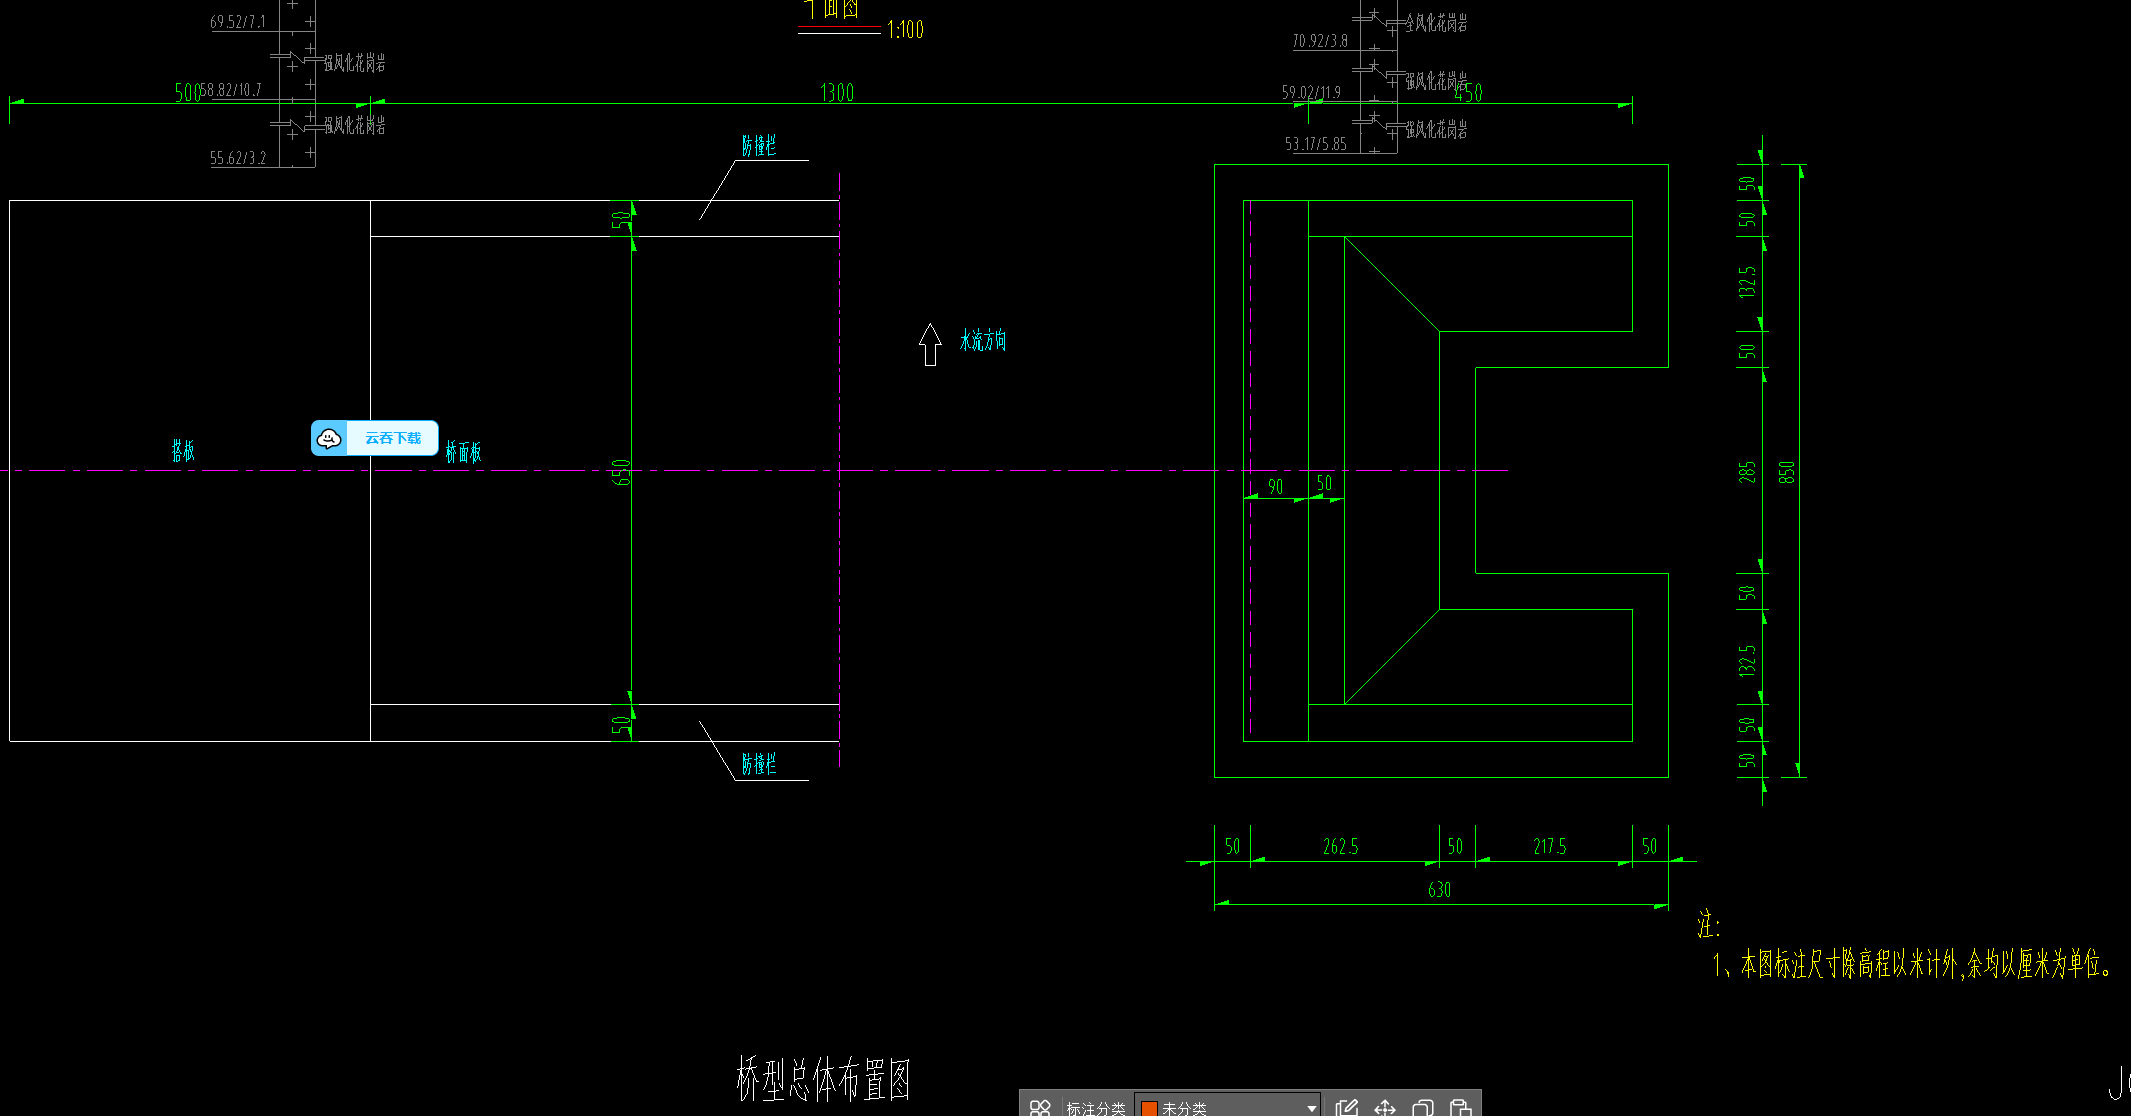Select the 285 vertical dimension

coord(1747,472)
